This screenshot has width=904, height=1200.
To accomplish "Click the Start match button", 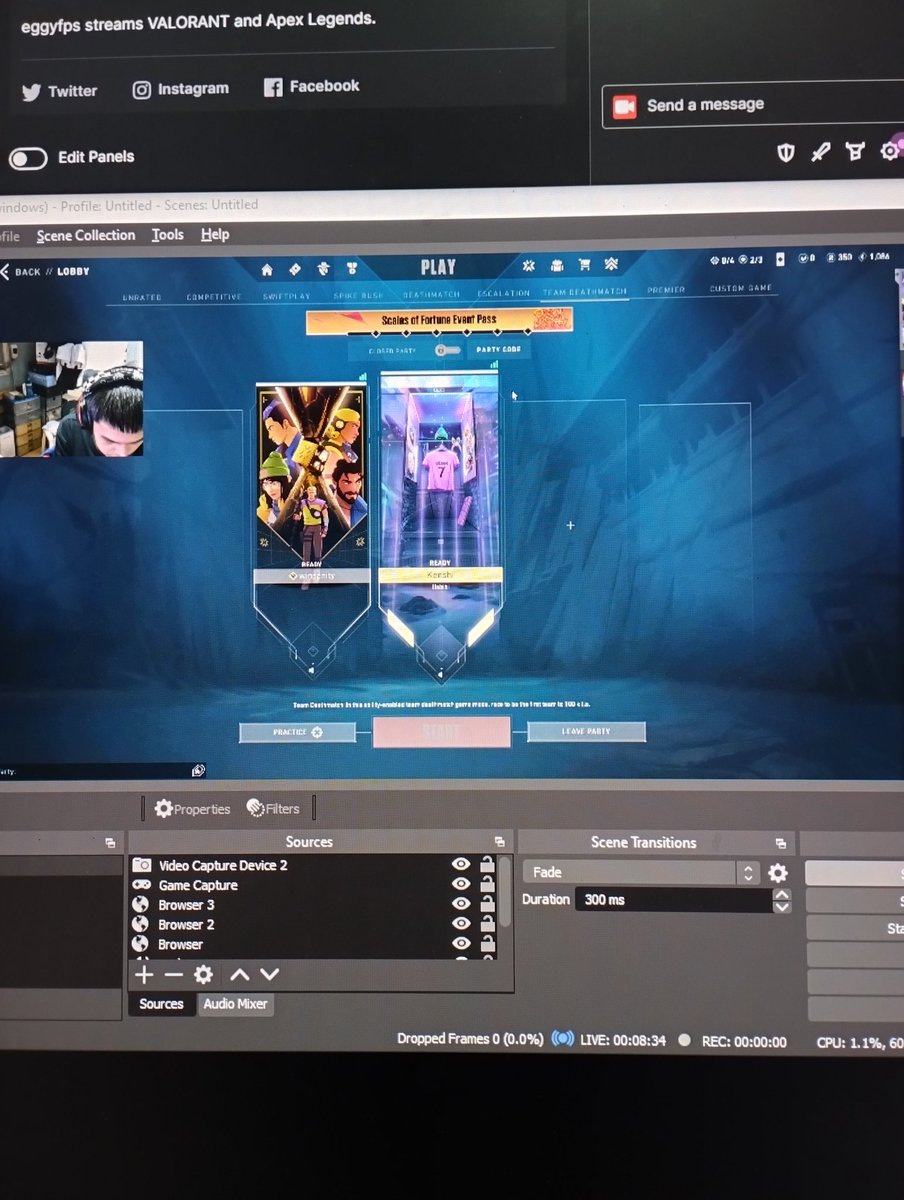I will (x=441, y=732).
